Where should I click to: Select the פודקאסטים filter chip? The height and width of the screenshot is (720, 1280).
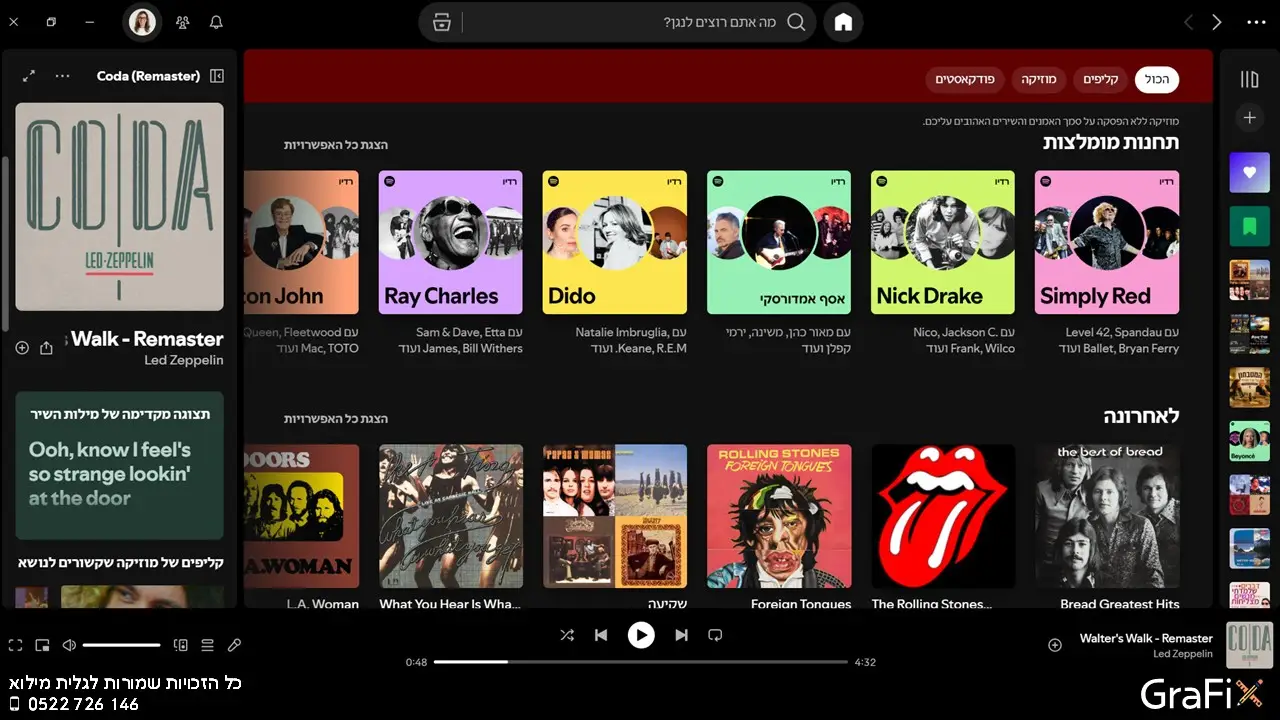pyautogui.click(x=964, y=80)
